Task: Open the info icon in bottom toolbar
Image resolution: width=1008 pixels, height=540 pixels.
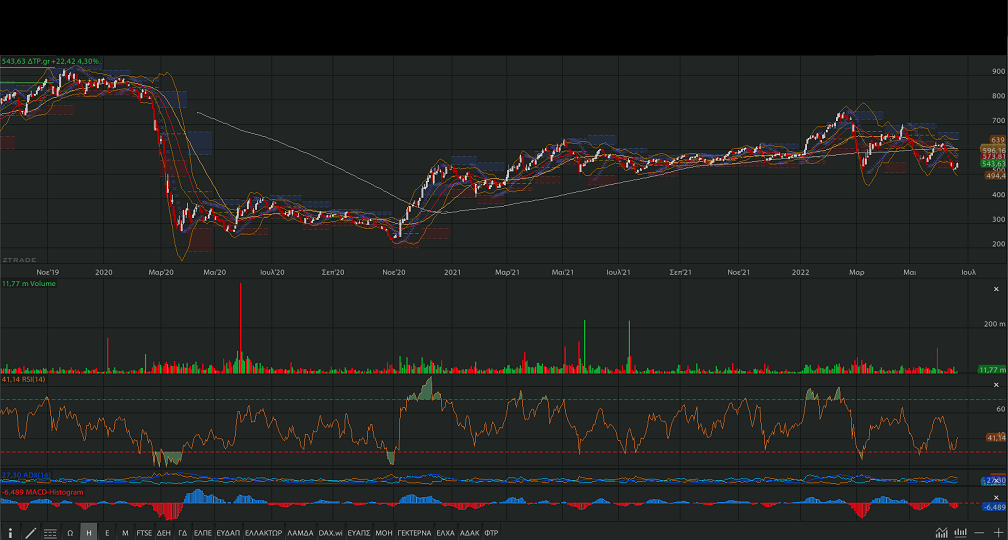Action: pyautogui.click(x=10, y=533)
